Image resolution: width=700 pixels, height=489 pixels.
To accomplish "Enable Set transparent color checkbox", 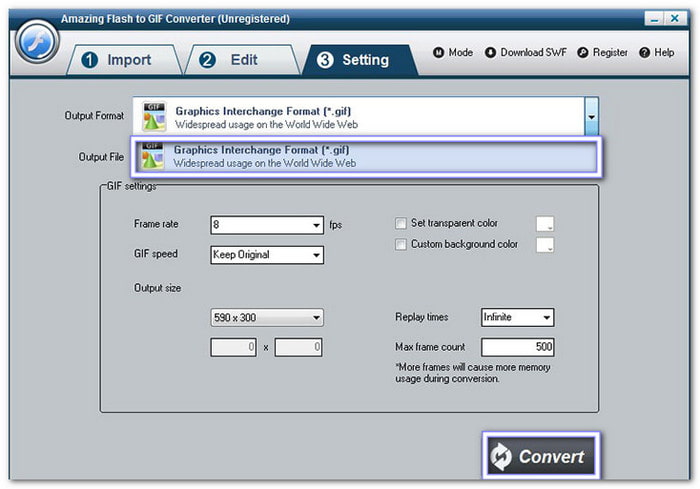I will pos(401,223).
